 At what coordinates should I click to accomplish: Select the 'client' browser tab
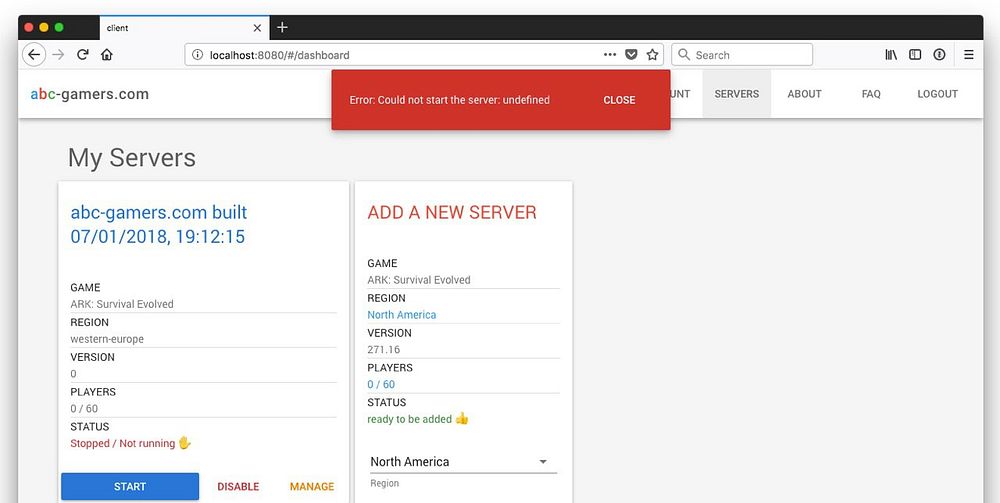(x=184, y=28)
